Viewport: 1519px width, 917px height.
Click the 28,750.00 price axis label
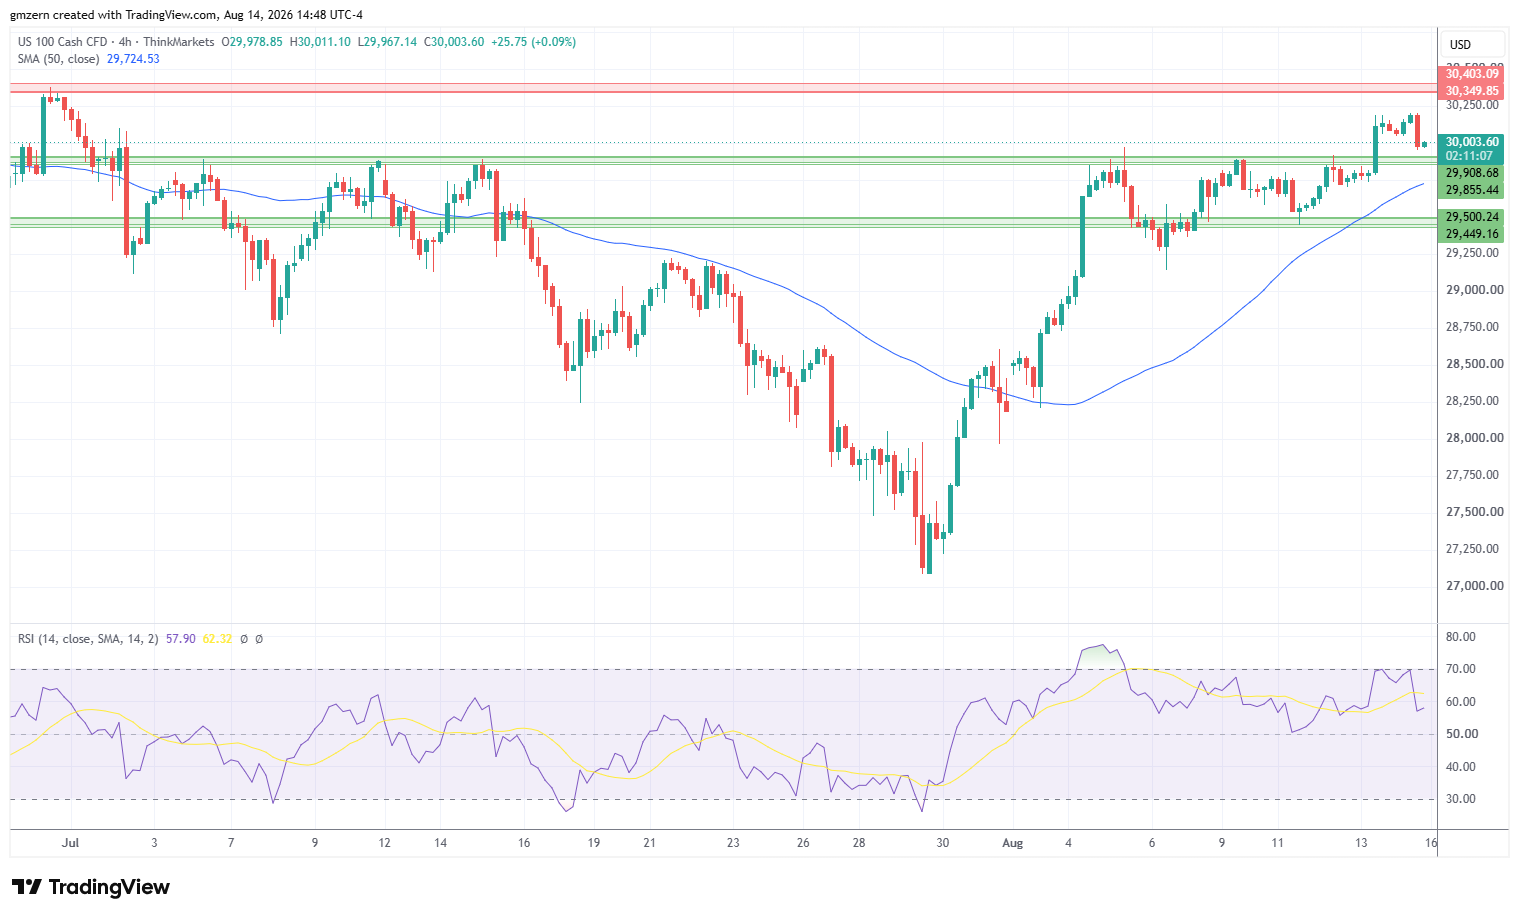coord(1474,327)
